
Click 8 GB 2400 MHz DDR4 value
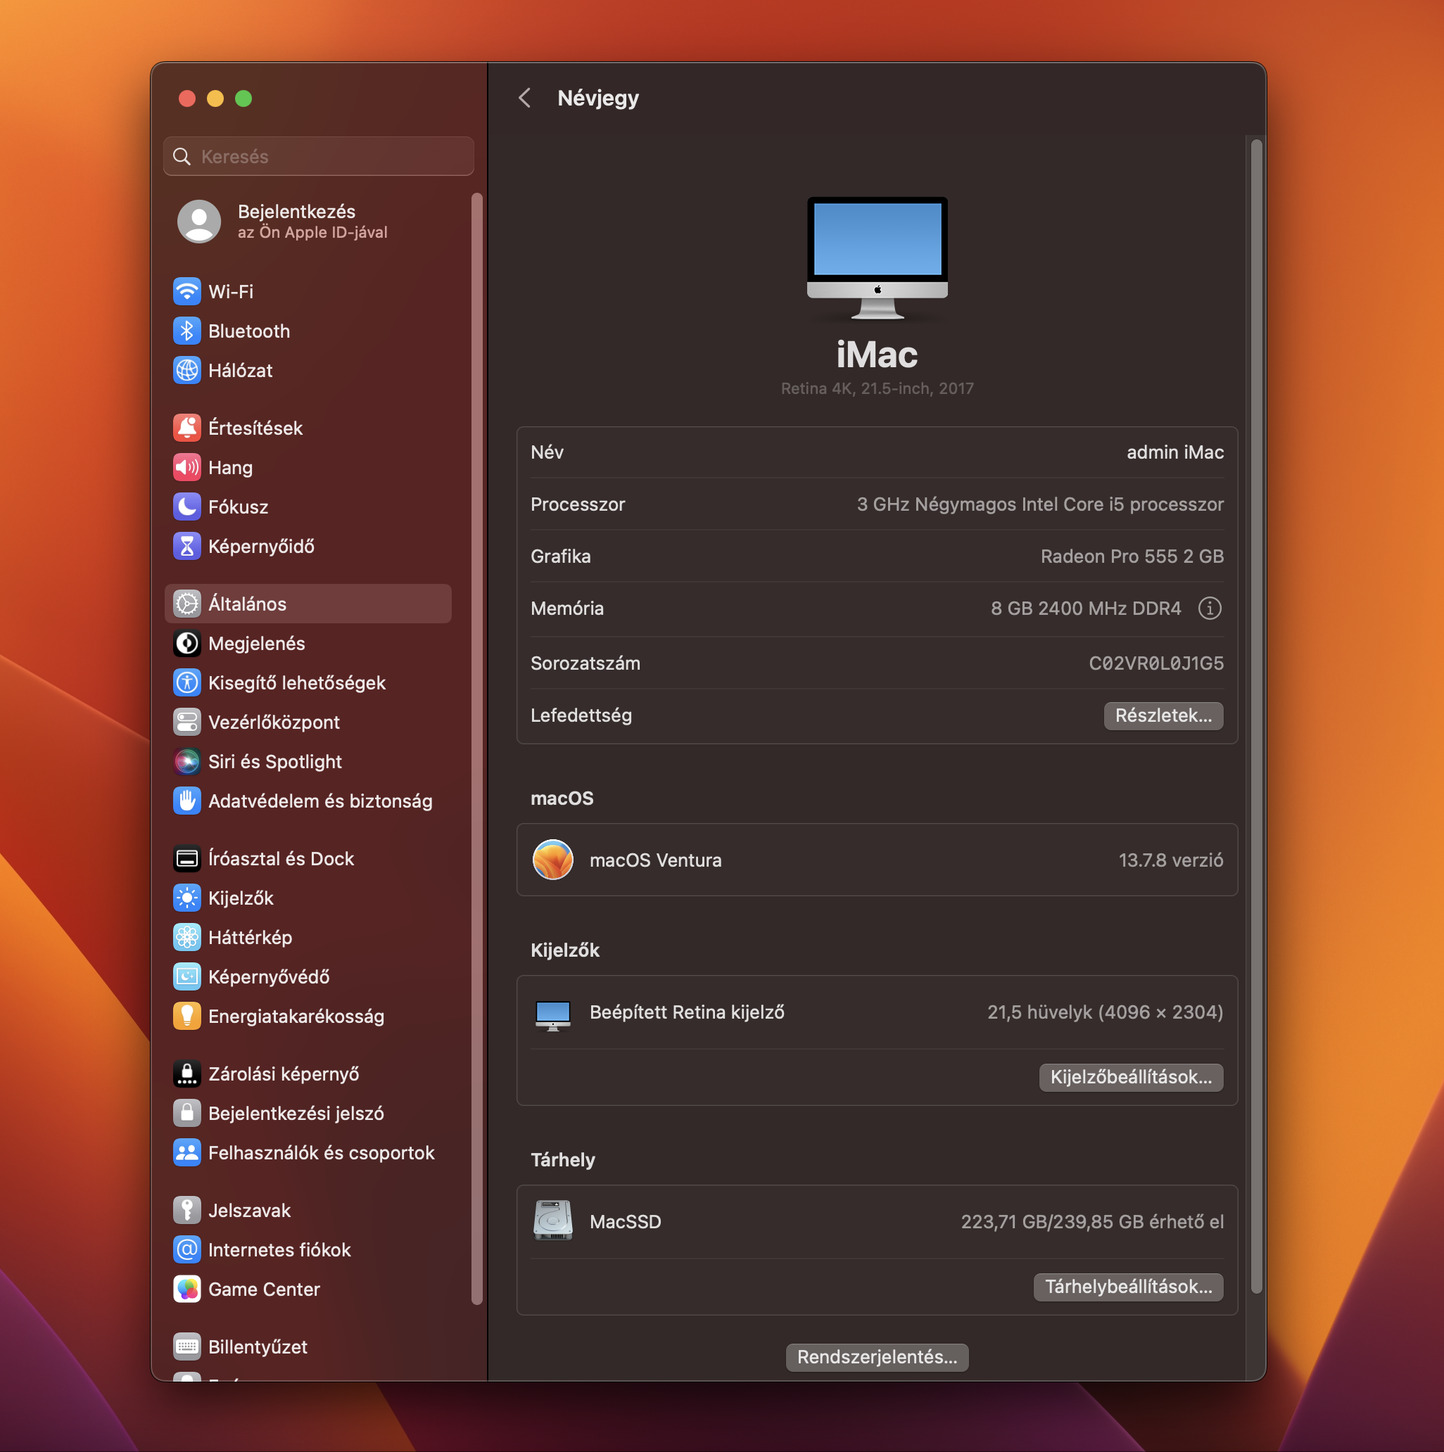pos(1086,608)
